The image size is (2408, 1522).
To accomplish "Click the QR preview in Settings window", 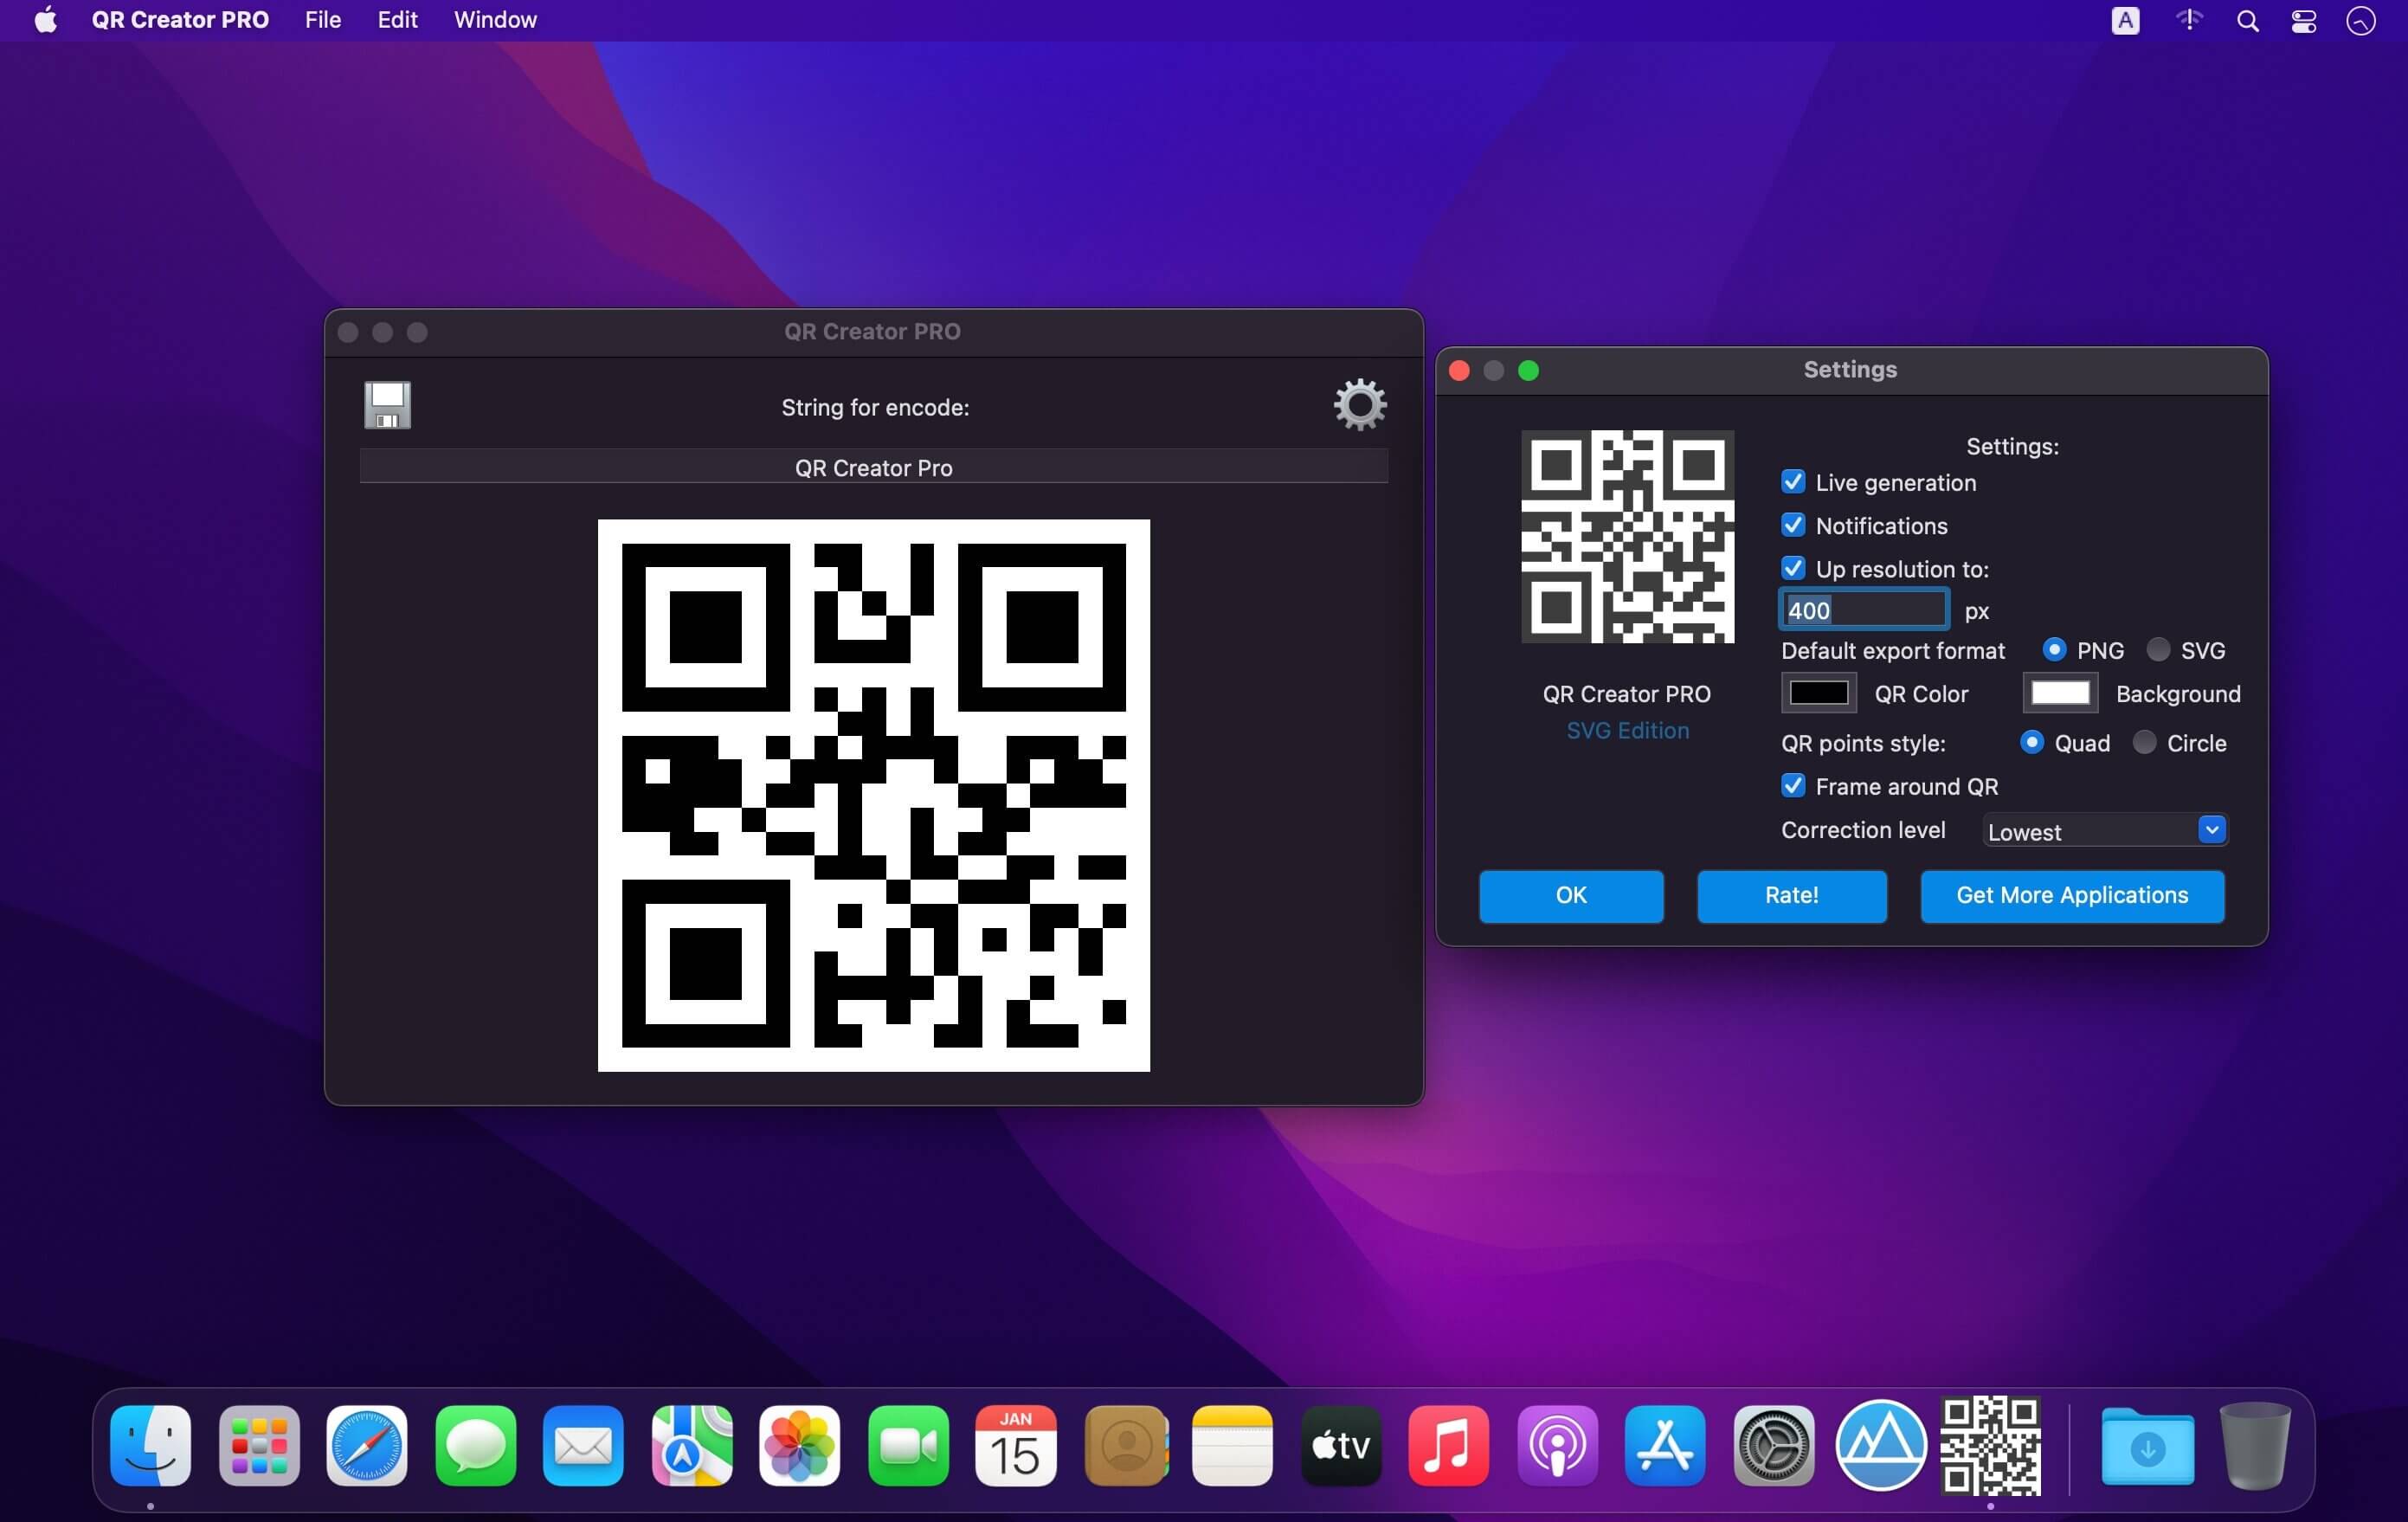I will click(1627, 537).
